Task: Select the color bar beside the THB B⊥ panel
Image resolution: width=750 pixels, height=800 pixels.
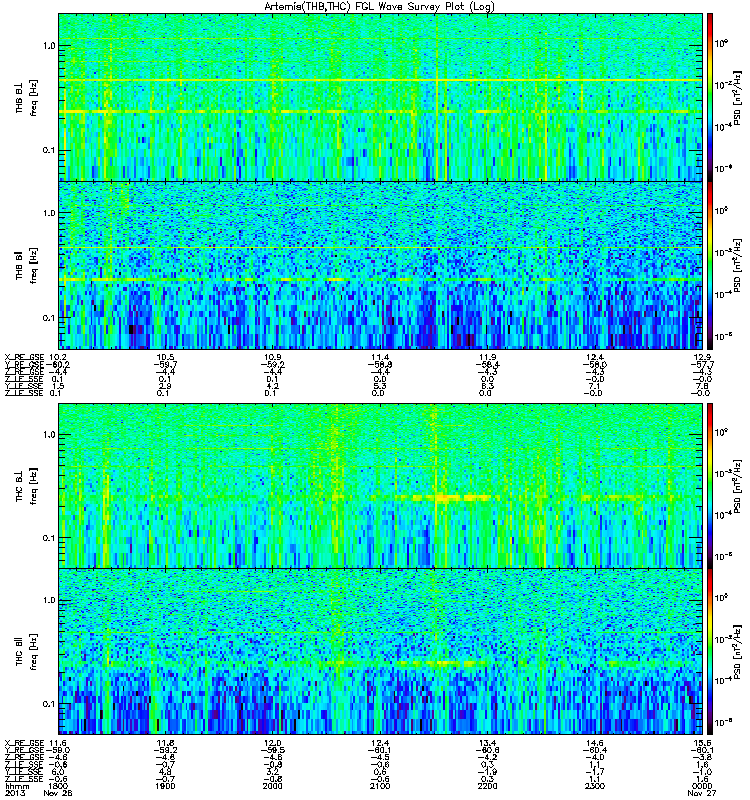Action: (x=710, y=97)
